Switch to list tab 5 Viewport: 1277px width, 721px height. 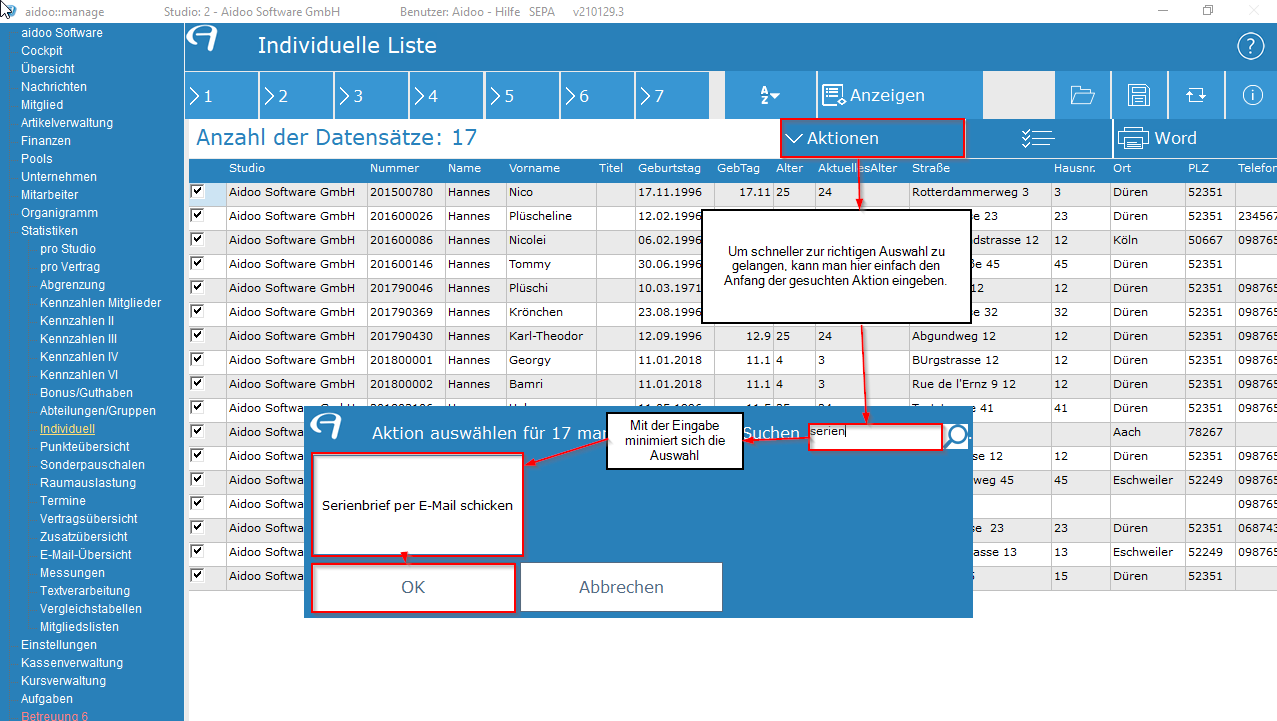click(522, 96)
